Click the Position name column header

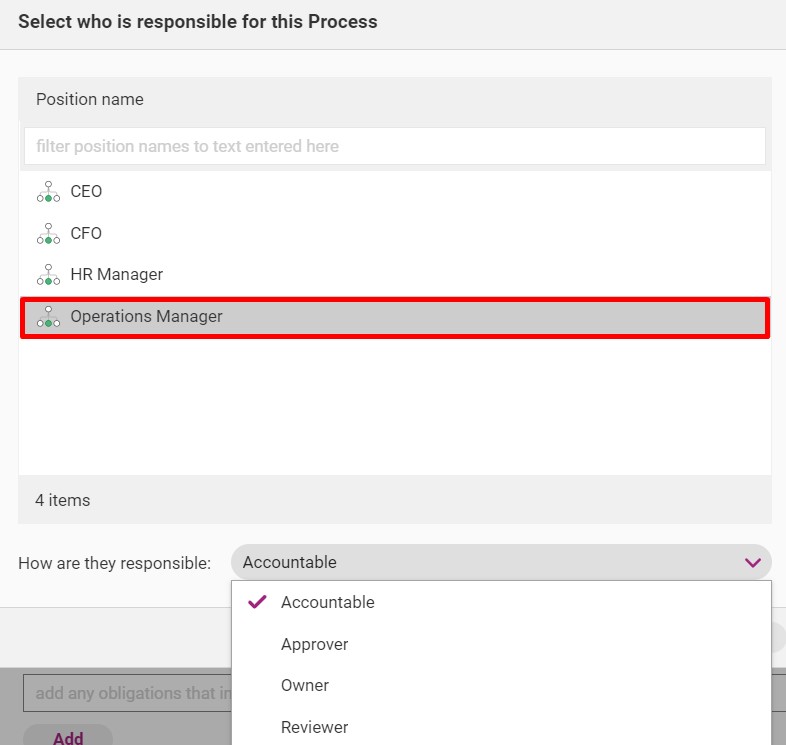point(90,99)
